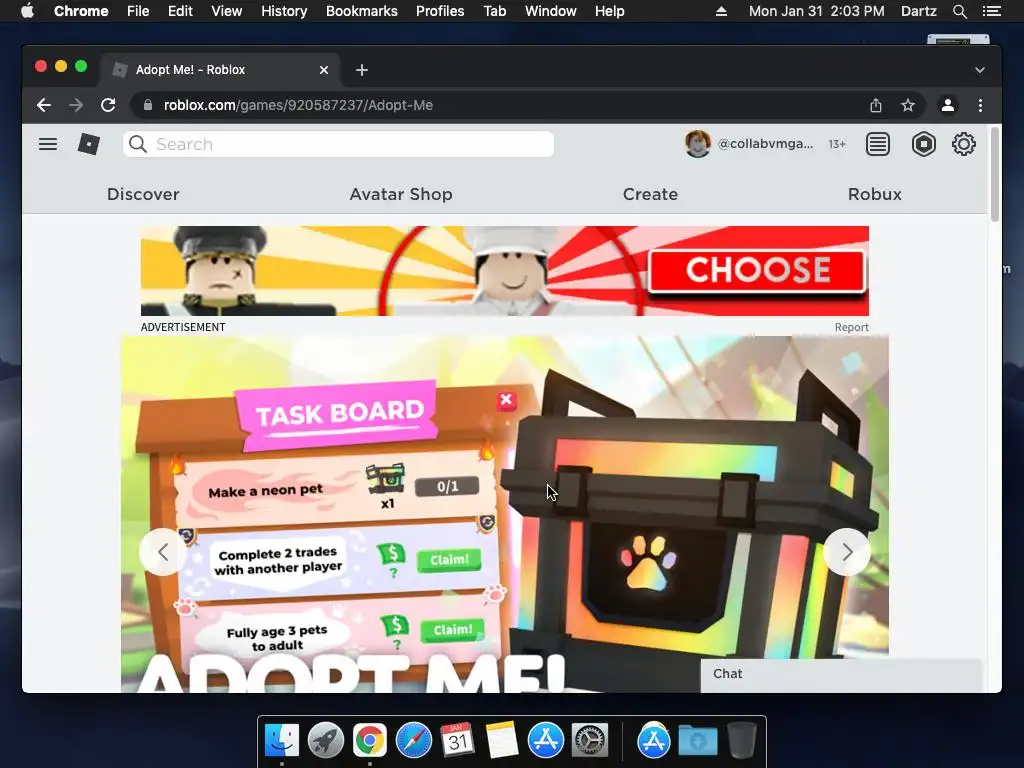
Task: Open the @collabvmga... profile link
Action: [765, 144]
